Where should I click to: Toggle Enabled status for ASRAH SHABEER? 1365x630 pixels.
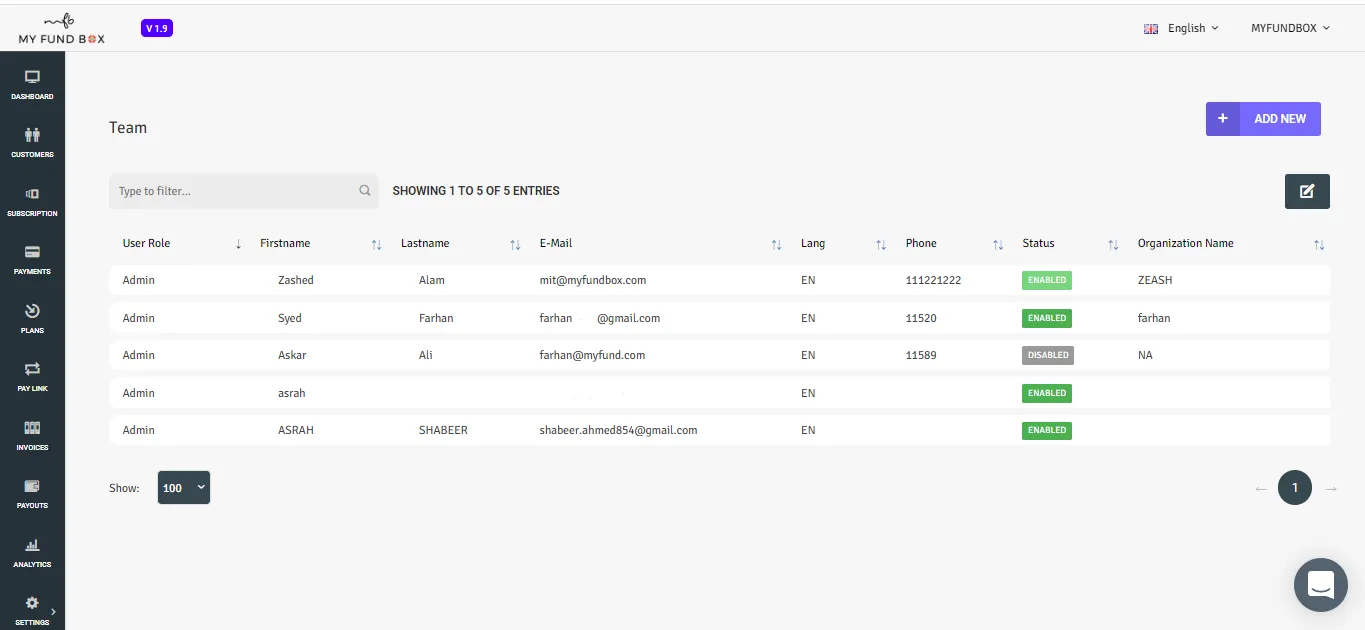[1047, 430]
